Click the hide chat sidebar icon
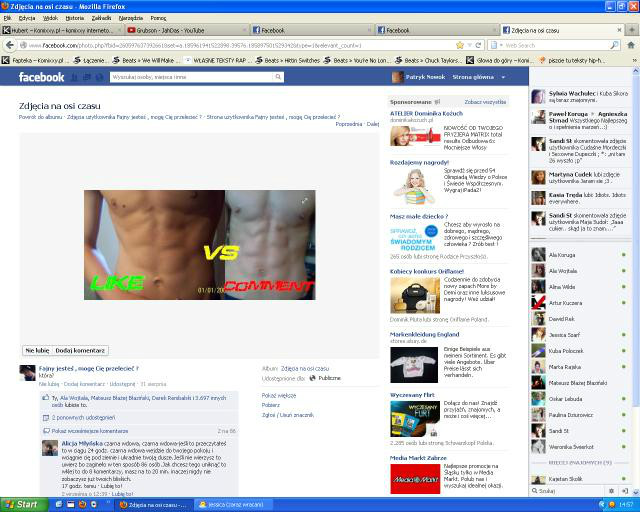The height and width of the screenshot is (512, 640). tap(624, 491)
